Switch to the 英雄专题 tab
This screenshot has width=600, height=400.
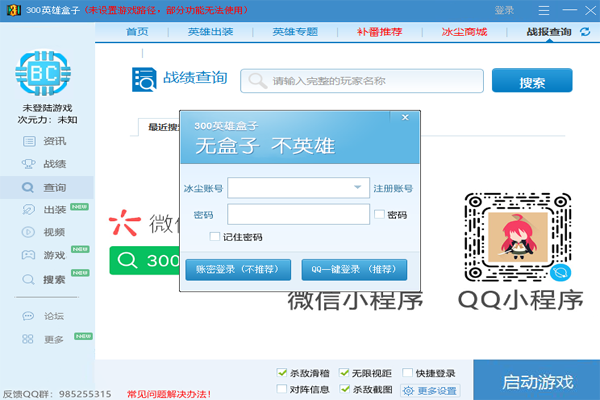click(x=295, y=32)
